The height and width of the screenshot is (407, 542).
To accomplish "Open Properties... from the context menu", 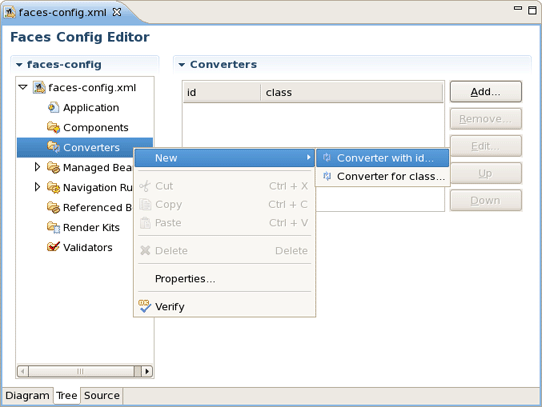I will (x=224, y=278).
